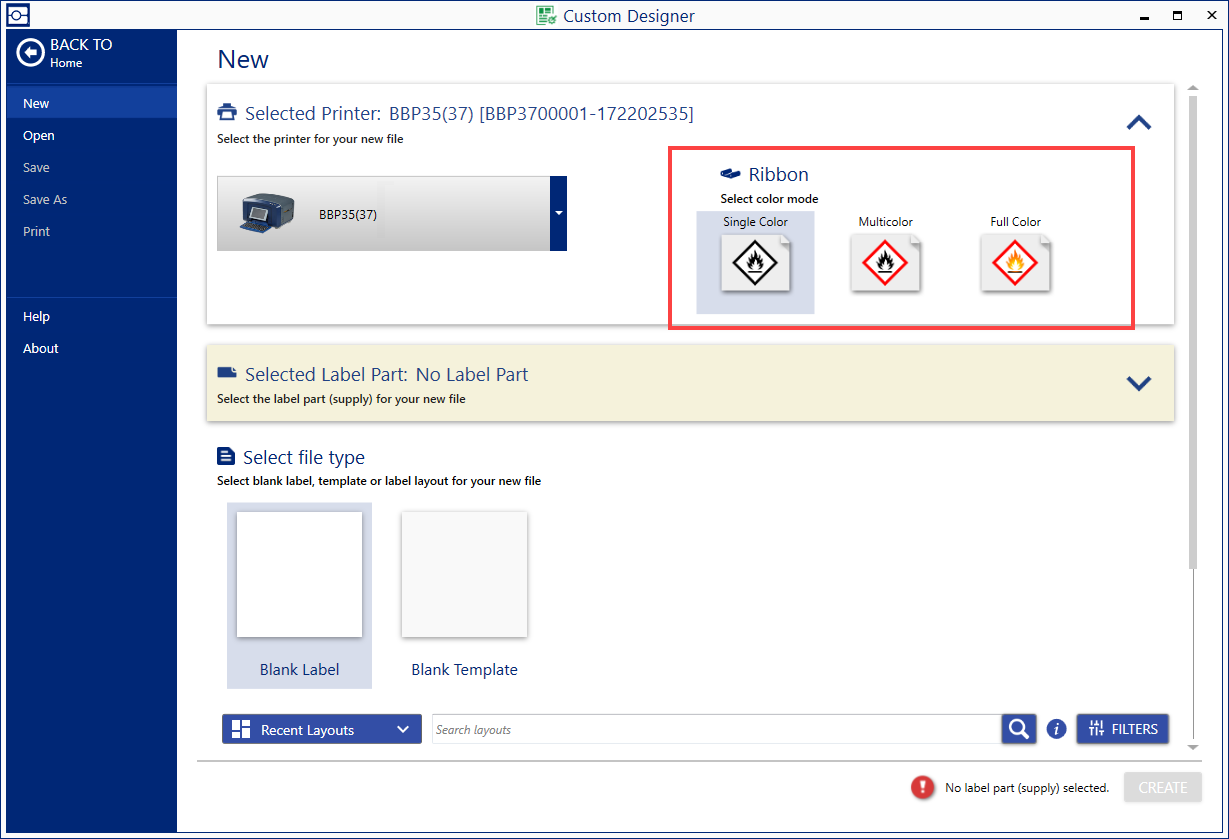1229x839 pixels.
Task: Choose the Blank Template thumbnail
Action: 464,575
